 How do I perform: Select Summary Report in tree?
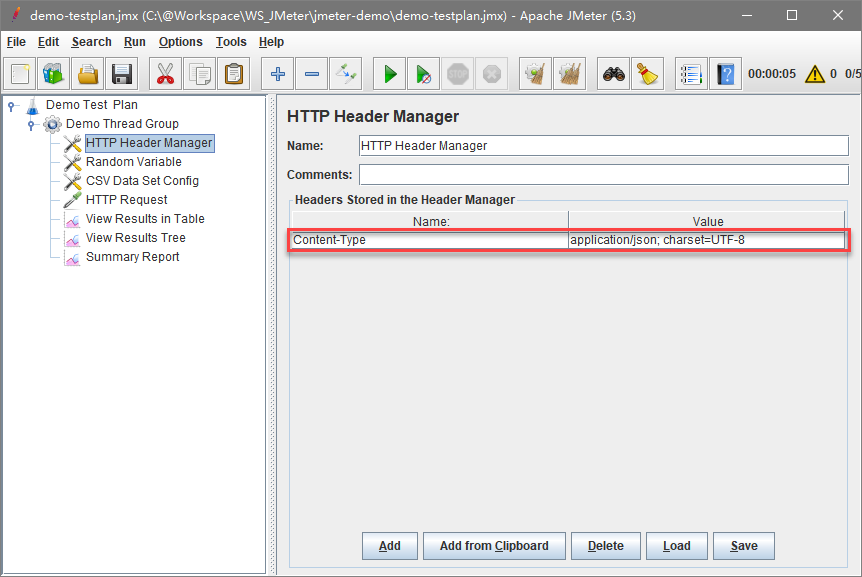click(132, 257)
